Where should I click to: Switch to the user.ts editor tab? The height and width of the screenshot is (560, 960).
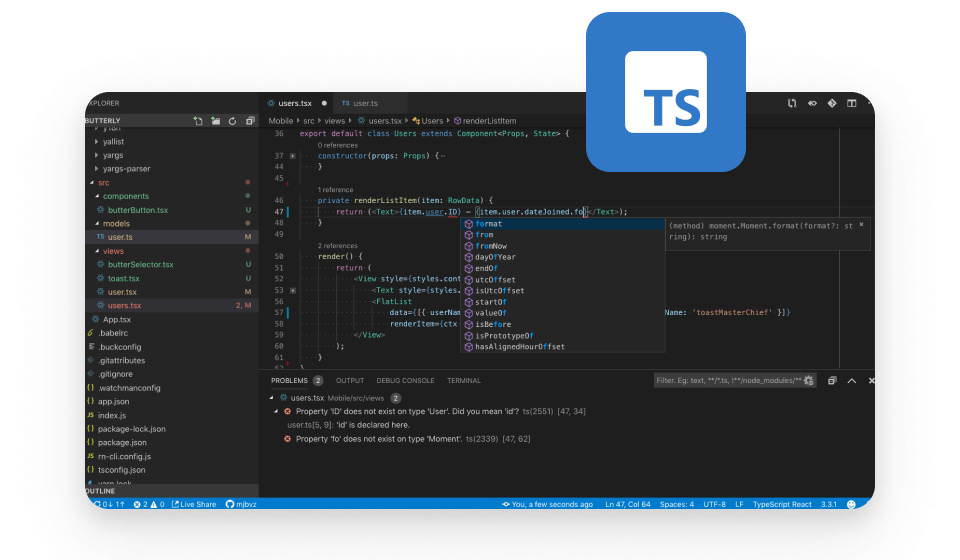click(361, 103)
